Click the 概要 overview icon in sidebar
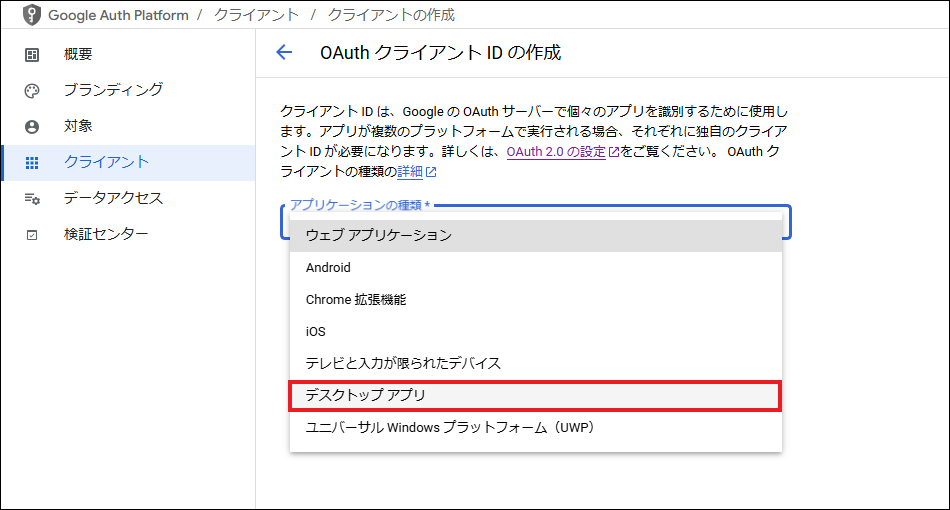This screenshot has width=950, height=510. click(32, 55)
